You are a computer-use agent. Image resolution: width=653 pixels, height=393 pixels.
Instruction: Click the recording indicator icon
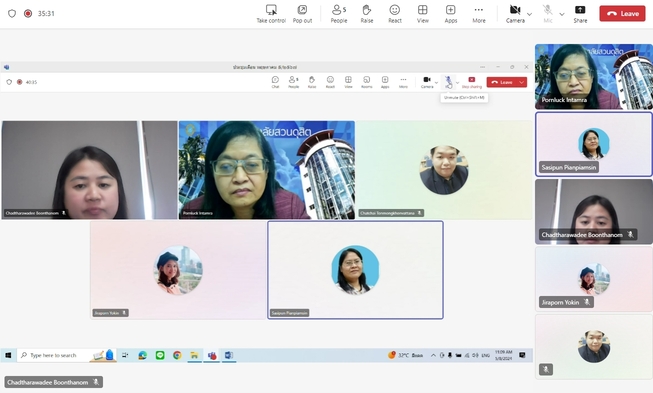click(28, 13)
